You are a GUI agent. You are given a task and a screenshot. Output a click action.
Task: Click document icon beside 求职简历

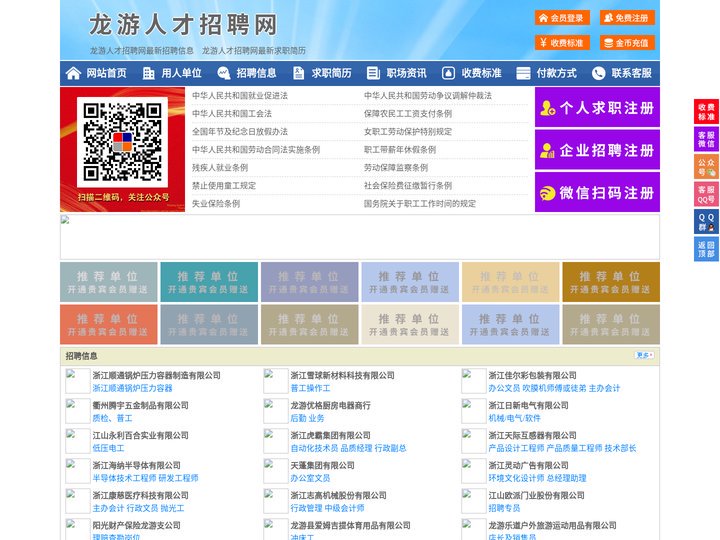coord(298,73)
